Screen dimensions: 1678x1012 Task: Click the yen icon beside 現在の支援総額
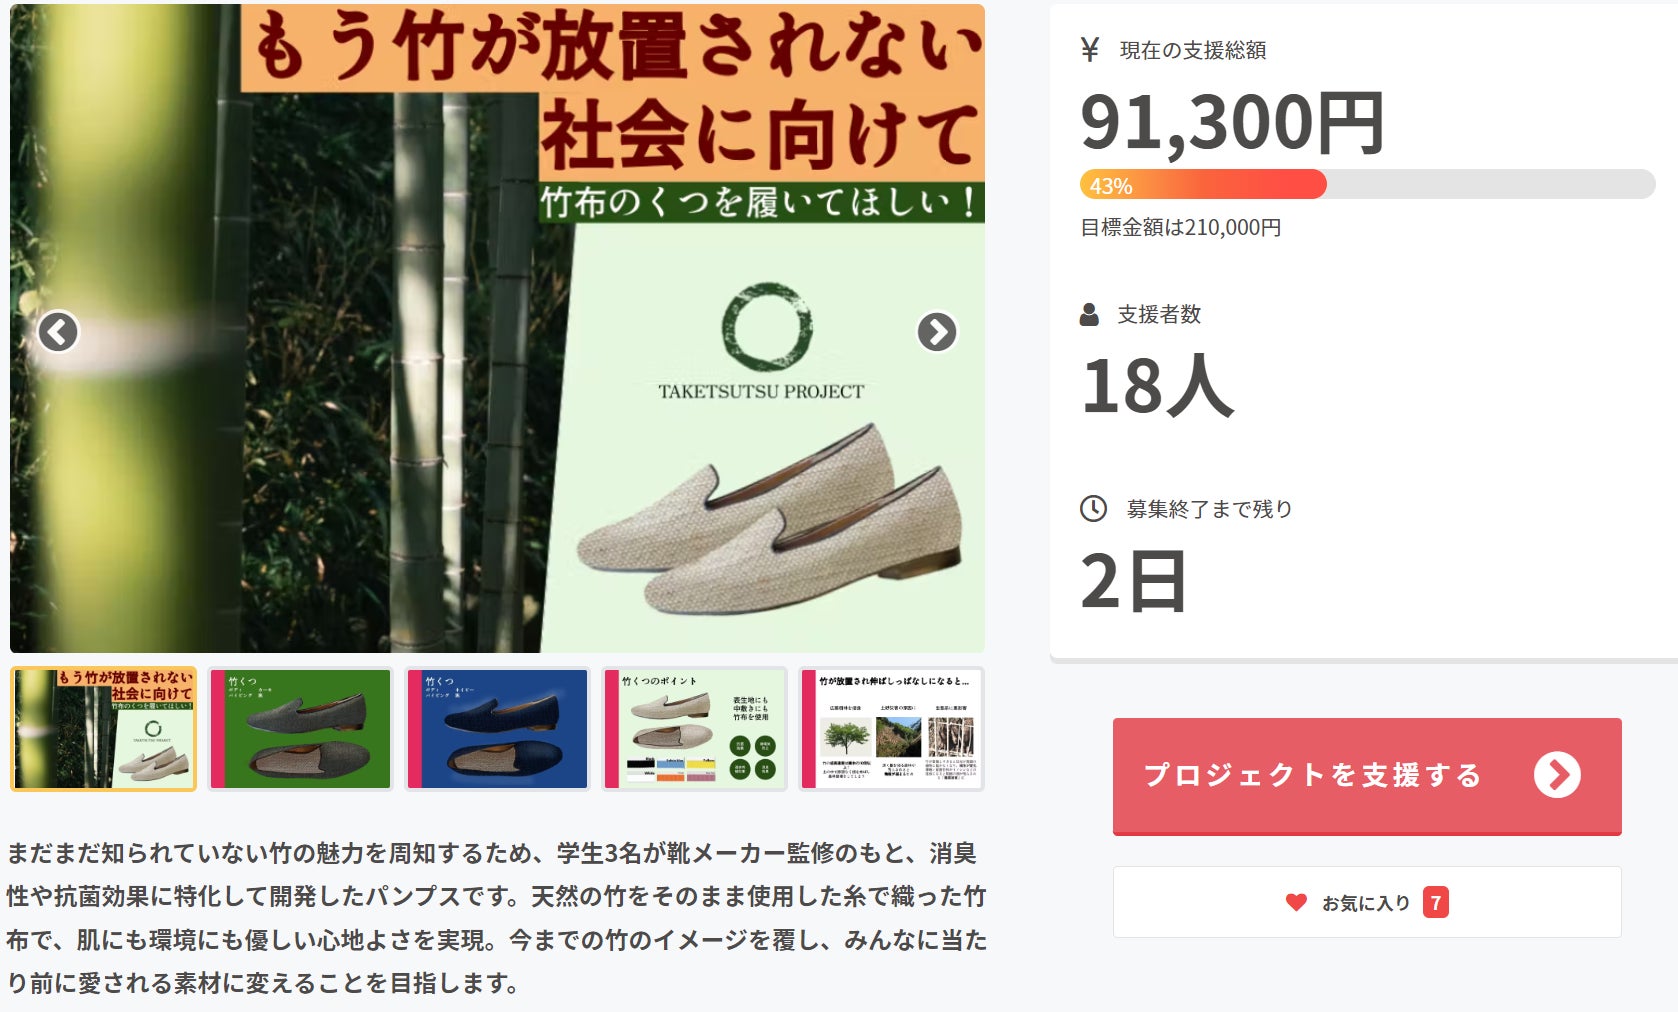(1090, 49)
